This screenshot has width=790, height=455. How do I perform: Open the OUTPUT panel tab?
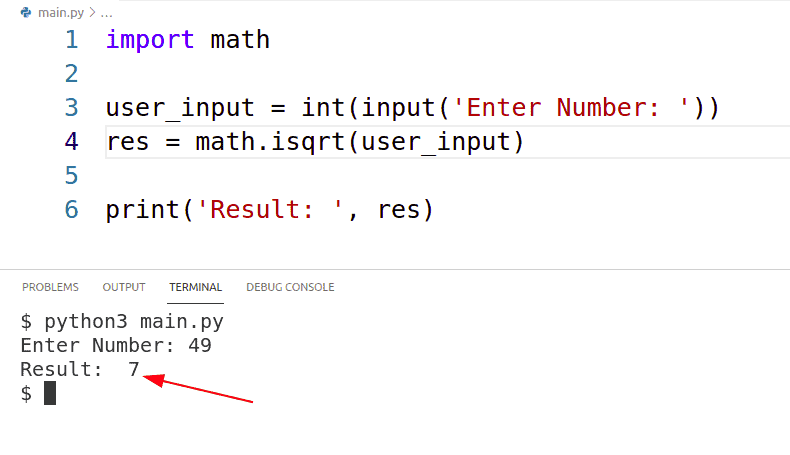pos(124,287)
